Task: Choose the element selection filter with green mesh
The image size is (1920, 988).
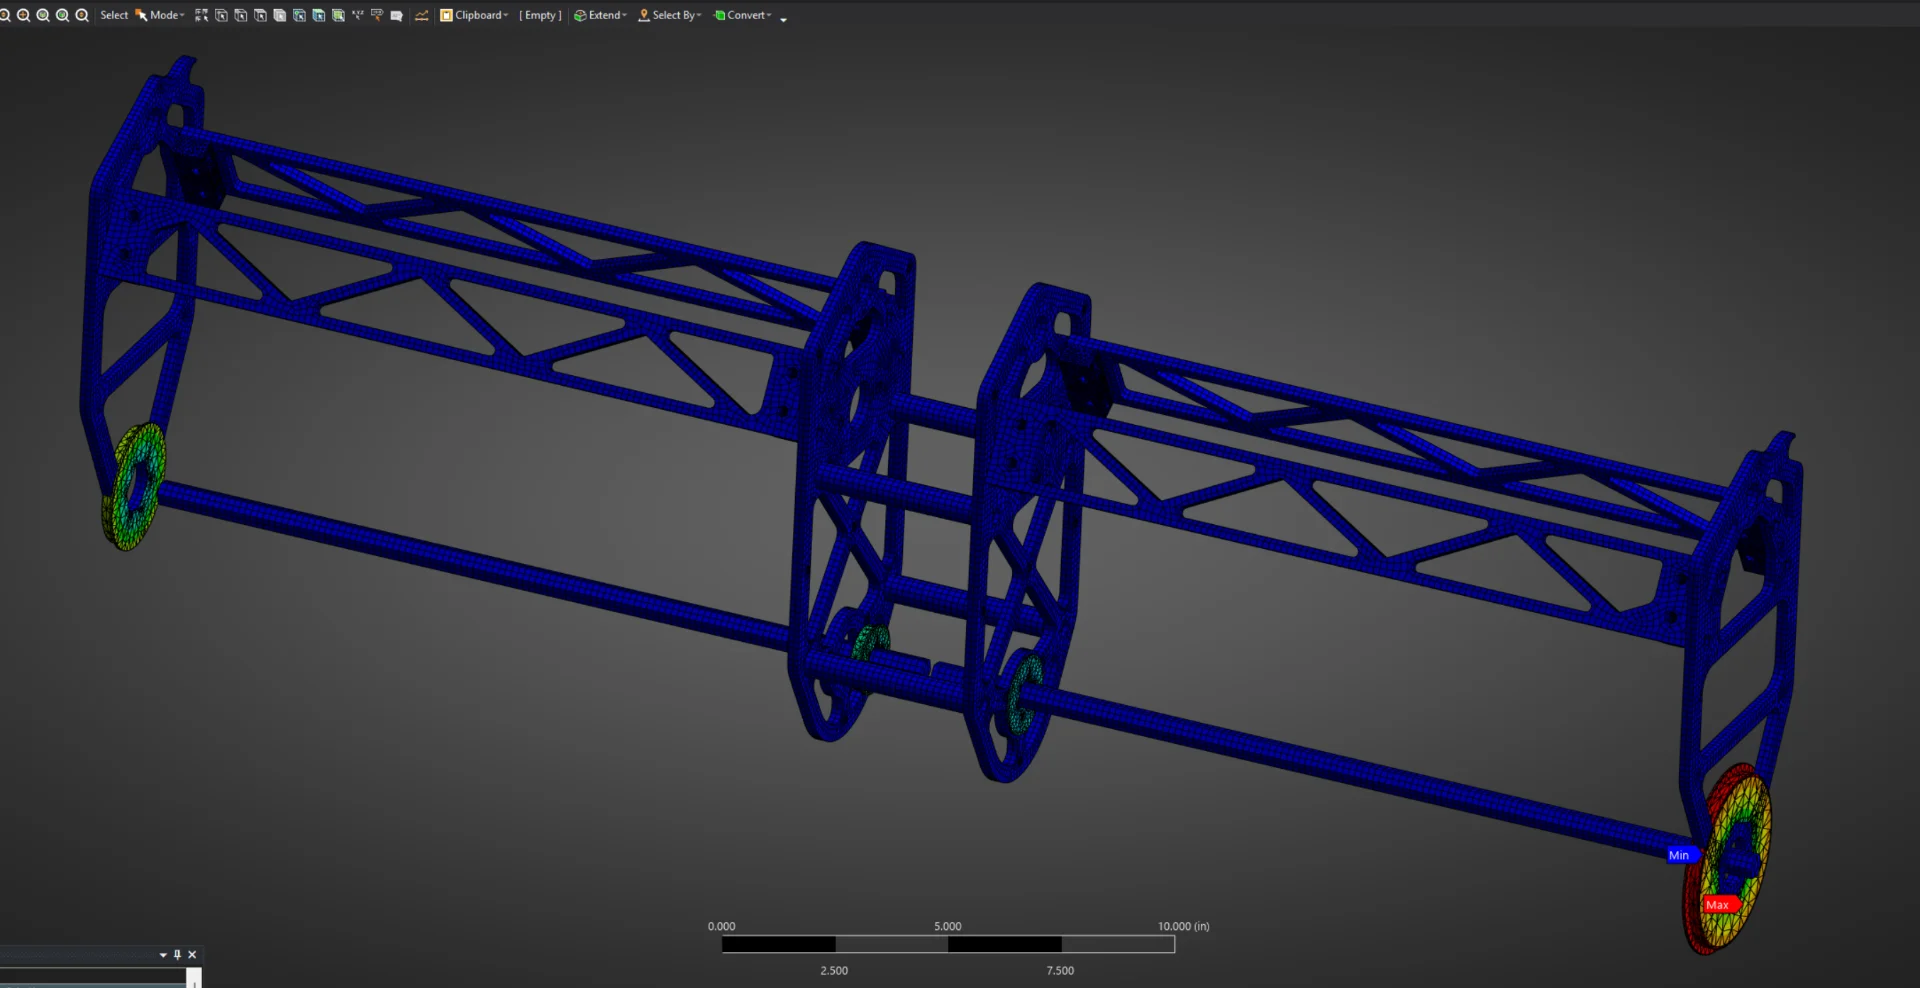Action: point(338,15)
